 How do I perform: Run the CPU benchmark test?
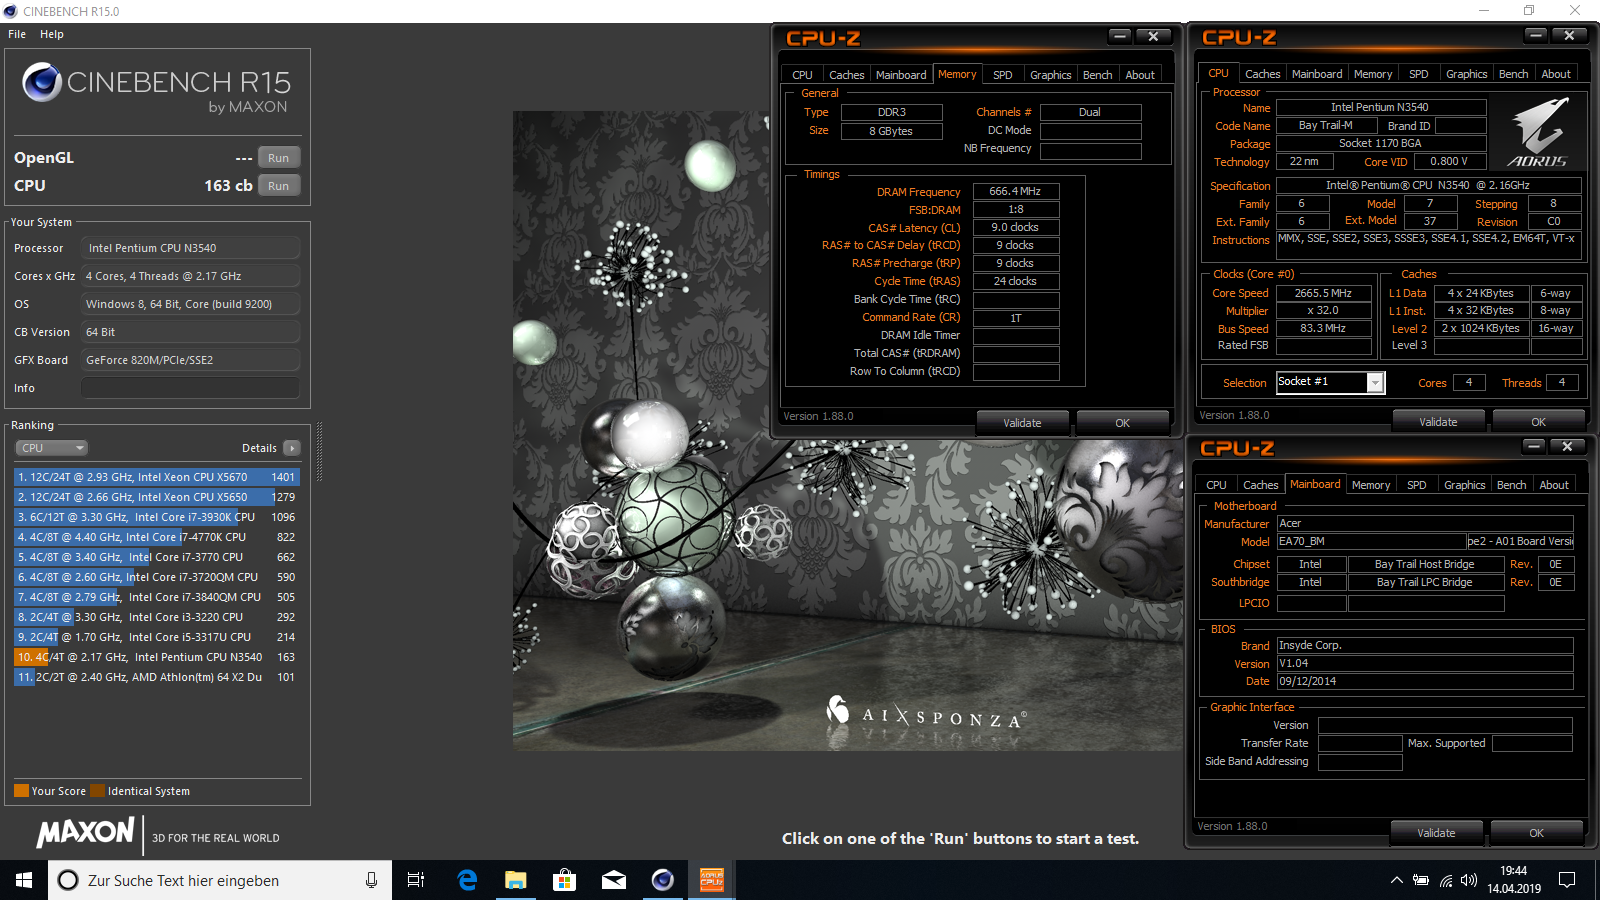[279, 186]
